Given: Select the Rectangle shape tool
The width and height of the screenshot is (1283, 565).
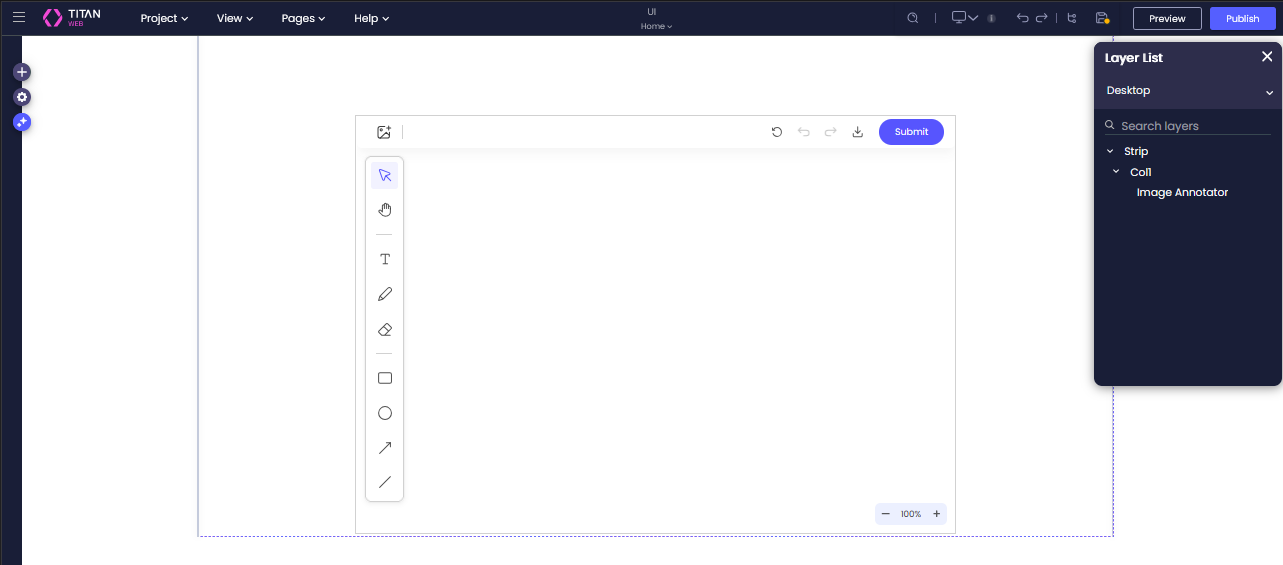Looking at the screenshot, I should coord(385,378).
